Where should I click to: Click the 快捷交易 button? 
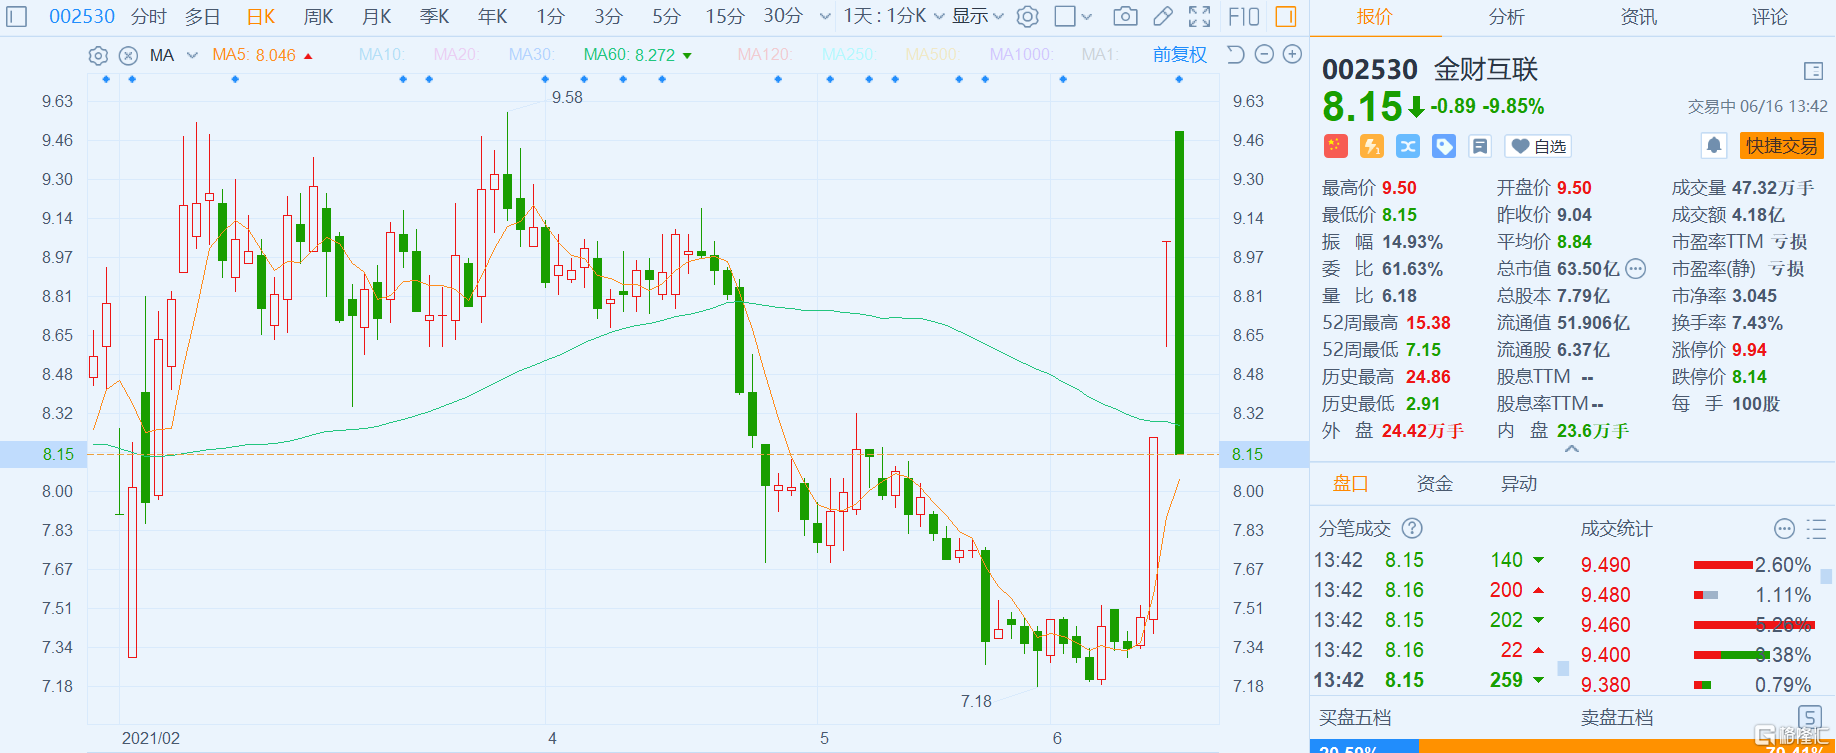coord(1781,146)
